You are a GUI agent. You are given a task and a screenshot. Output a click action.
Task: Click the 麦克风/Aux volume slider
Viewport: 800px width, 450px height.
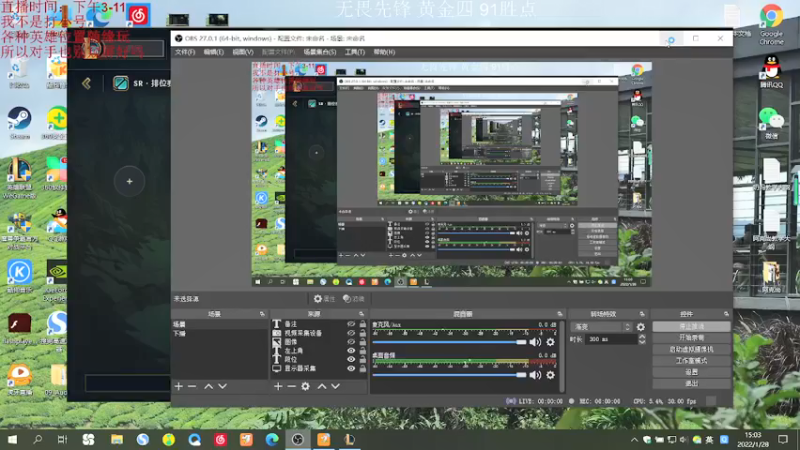pos(449,342)
